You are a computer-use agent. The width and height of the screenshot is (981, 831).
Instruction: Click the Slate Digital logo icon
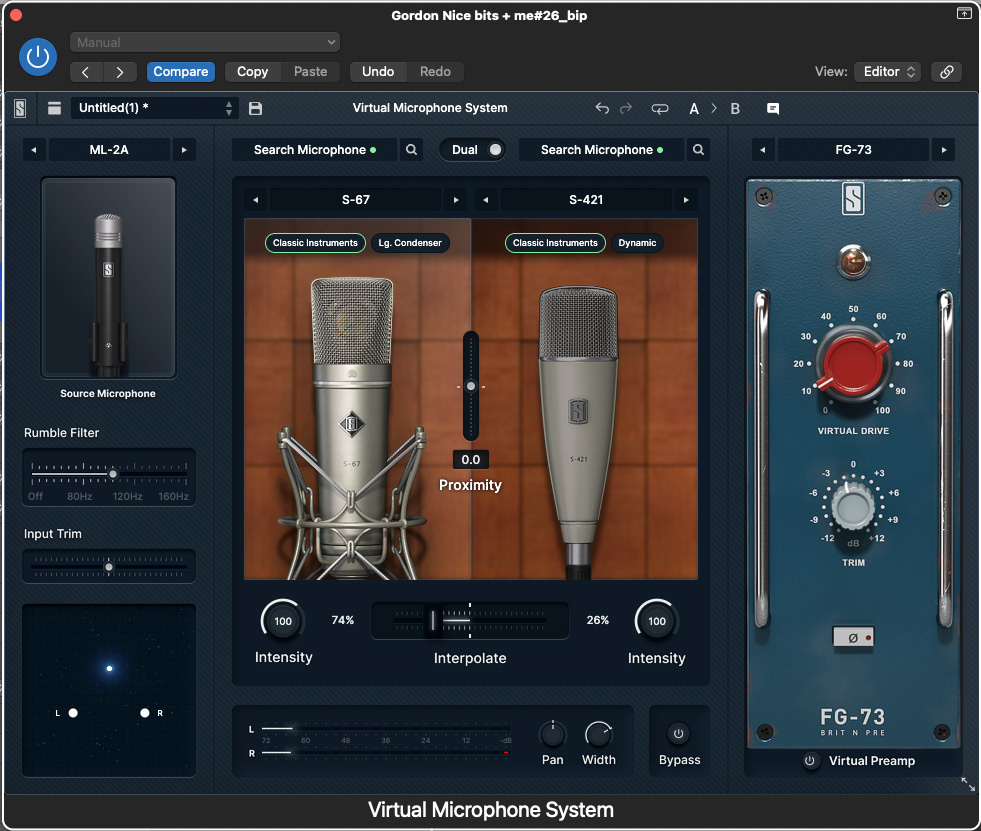pos(21,108)
